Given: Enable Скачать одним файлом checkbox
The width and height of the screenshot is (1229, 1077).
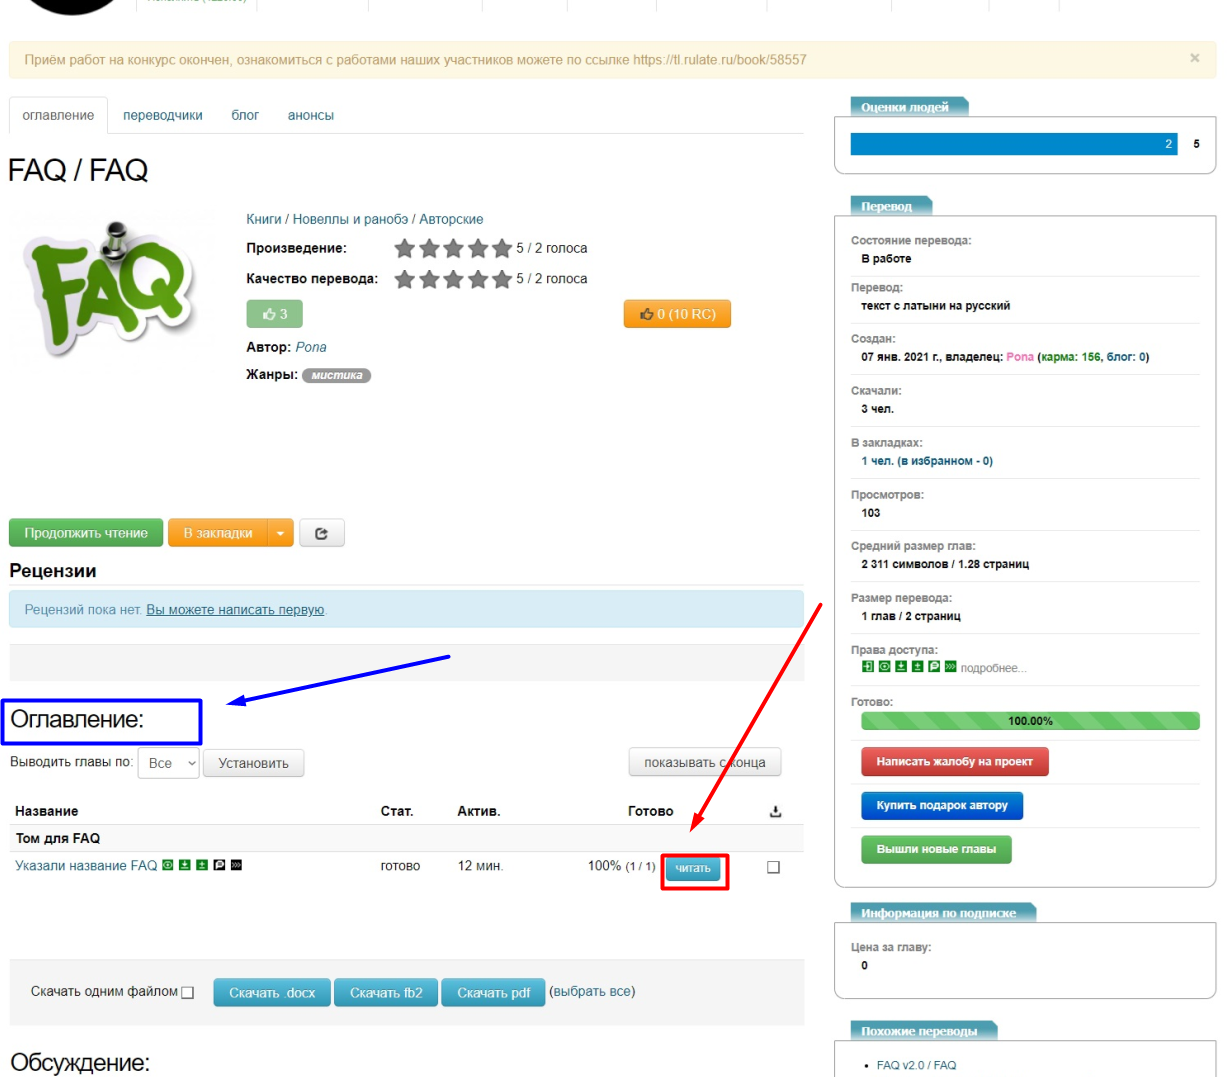Looking at the screenshot, I should [188, 993].
